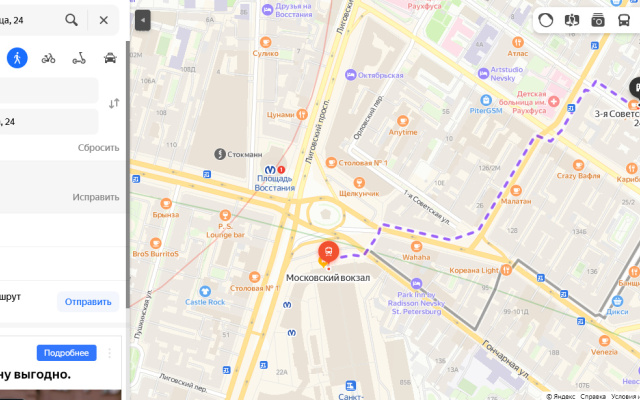Swap route start and destination points
Image resolution: width=640 pixels, height=400 pixels.
pyautogui.click(x=114, y=103)
